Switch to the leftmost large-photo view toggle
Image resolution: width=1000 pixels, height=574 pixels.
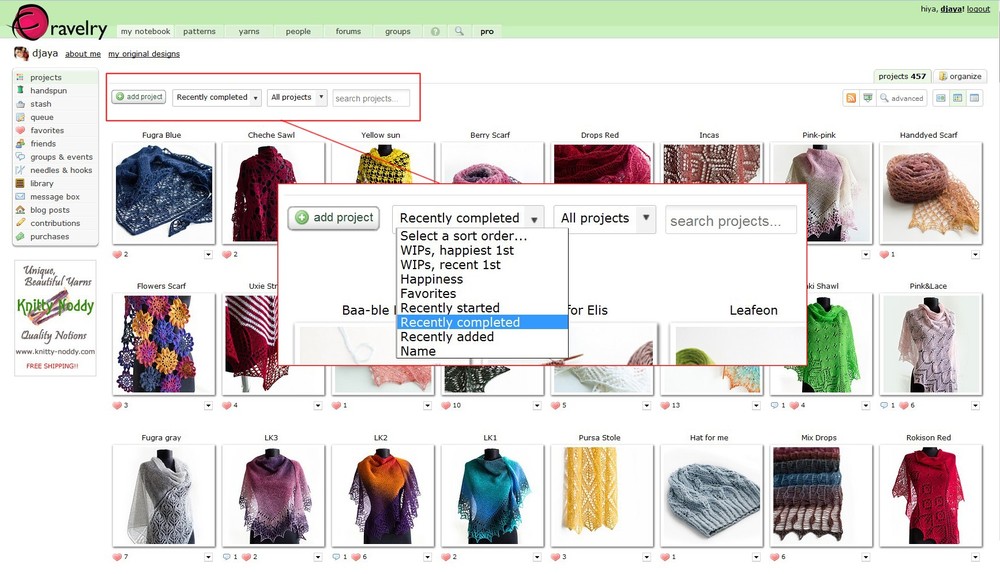click(x=941, y=98)
